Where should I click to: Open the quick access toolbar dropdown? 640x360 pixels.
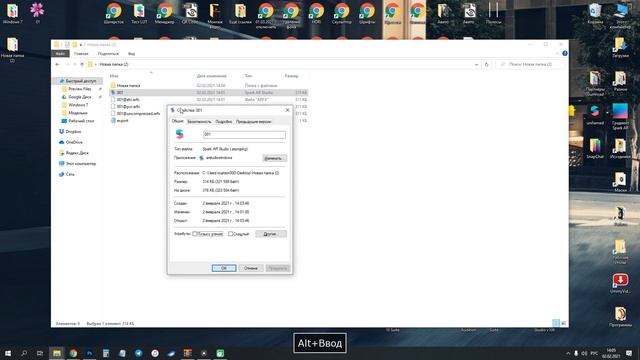(81, 44)
